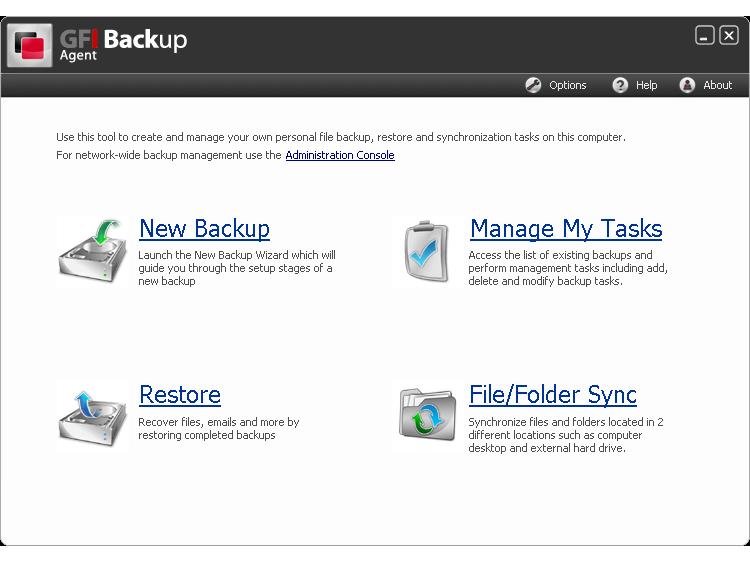
Task: Minimize the GFI Backup Agent window
Action: pyautogui.click(x=705, y=36)
